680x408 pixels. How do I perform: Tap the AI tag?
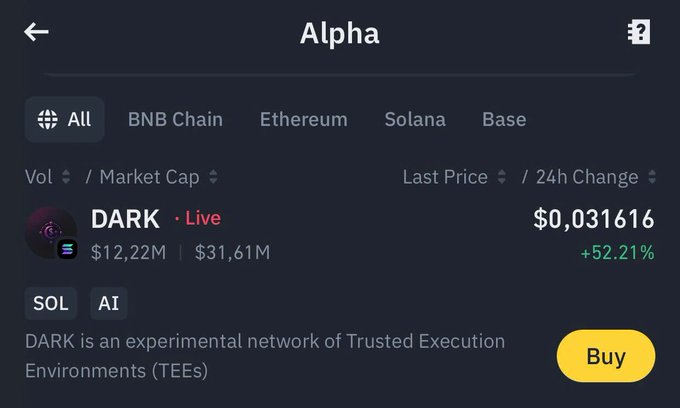click(x=108, y=303)
